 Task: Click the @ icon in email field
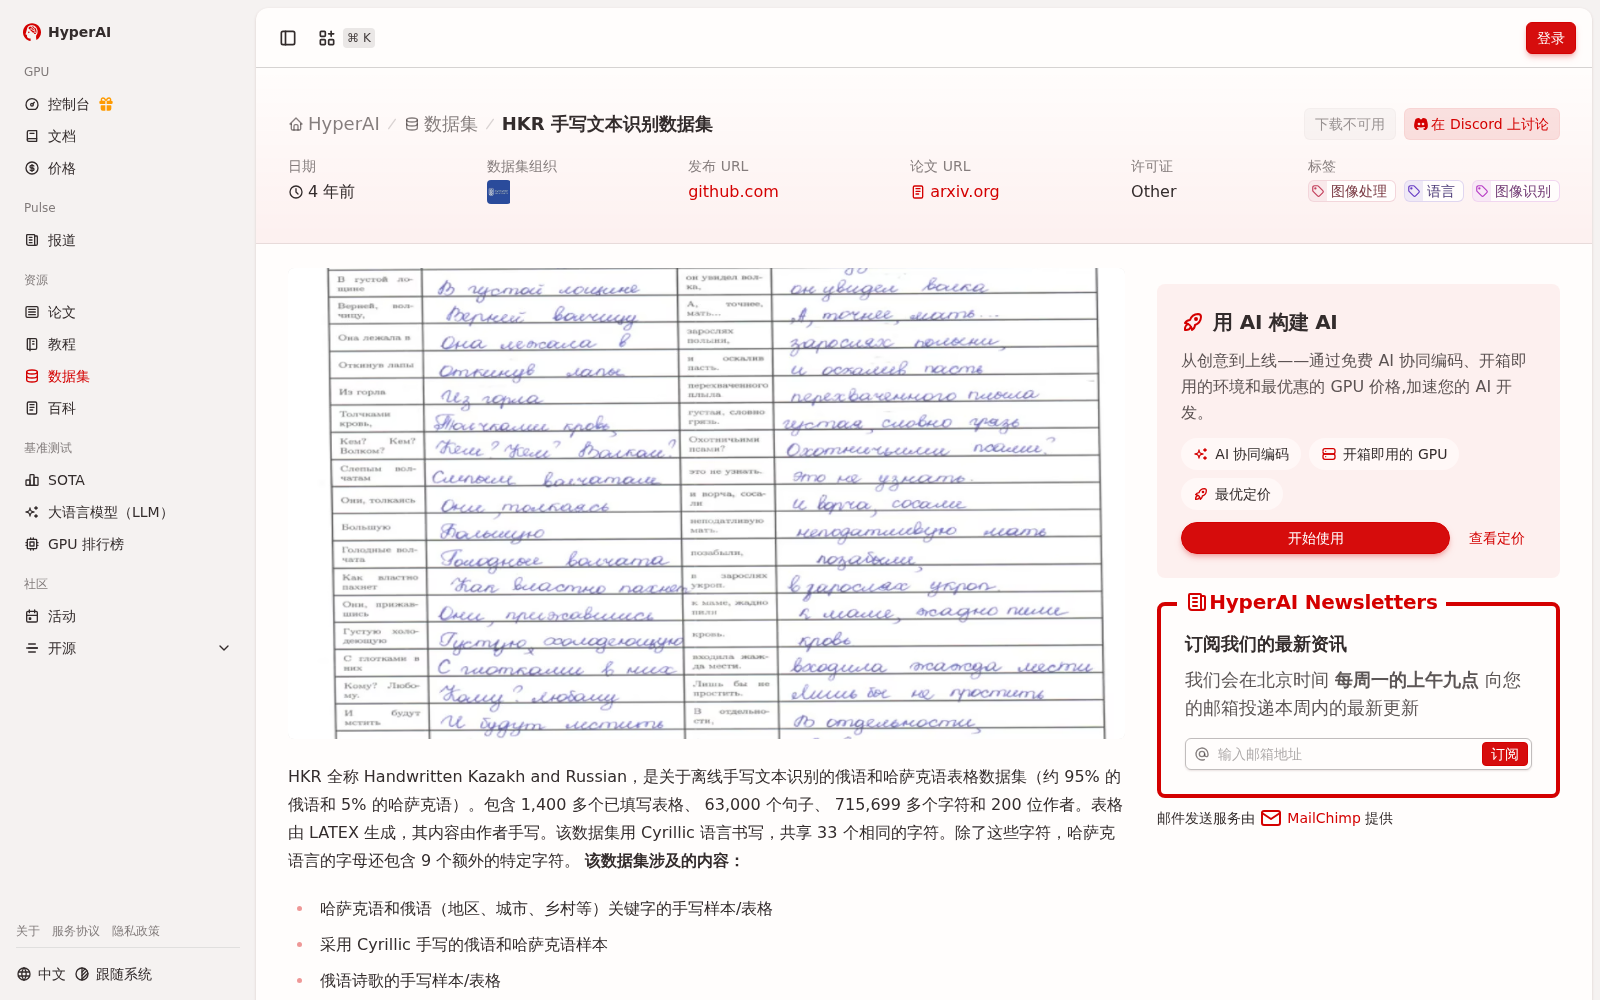click(x=1202, y=754)
